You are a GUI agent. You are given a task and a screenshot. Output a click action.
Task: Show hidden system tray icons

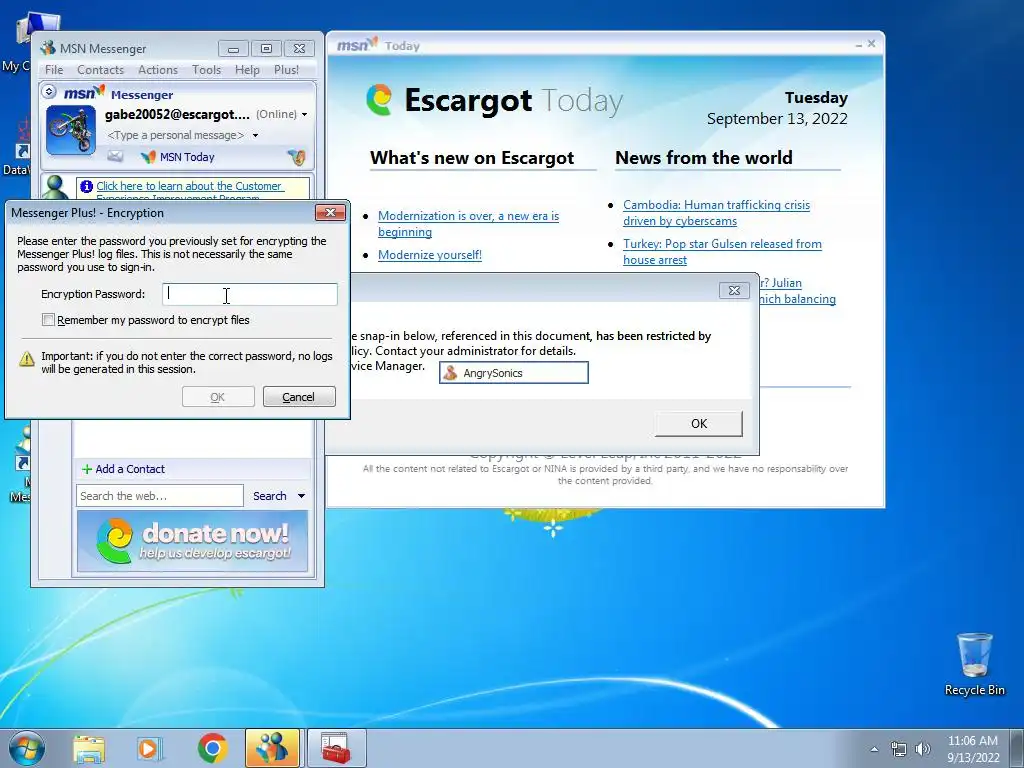tap(874, 749)
